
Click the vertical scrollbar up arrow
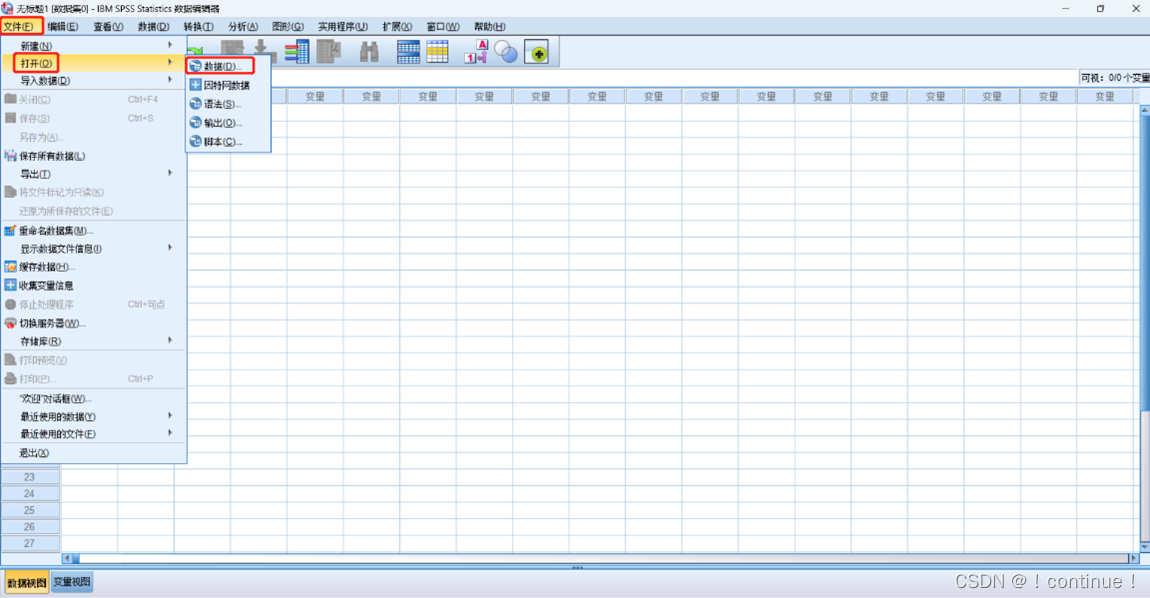point(1145,110)
